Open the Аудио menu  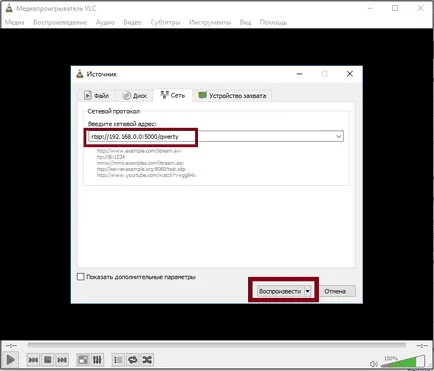click(x=105, y=22)
